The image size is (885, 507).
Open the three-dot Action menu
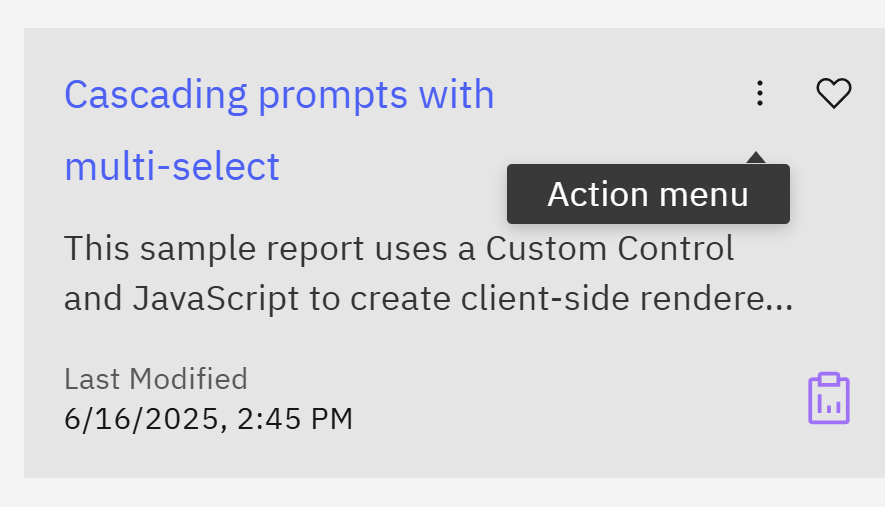[x=760, y=94]
